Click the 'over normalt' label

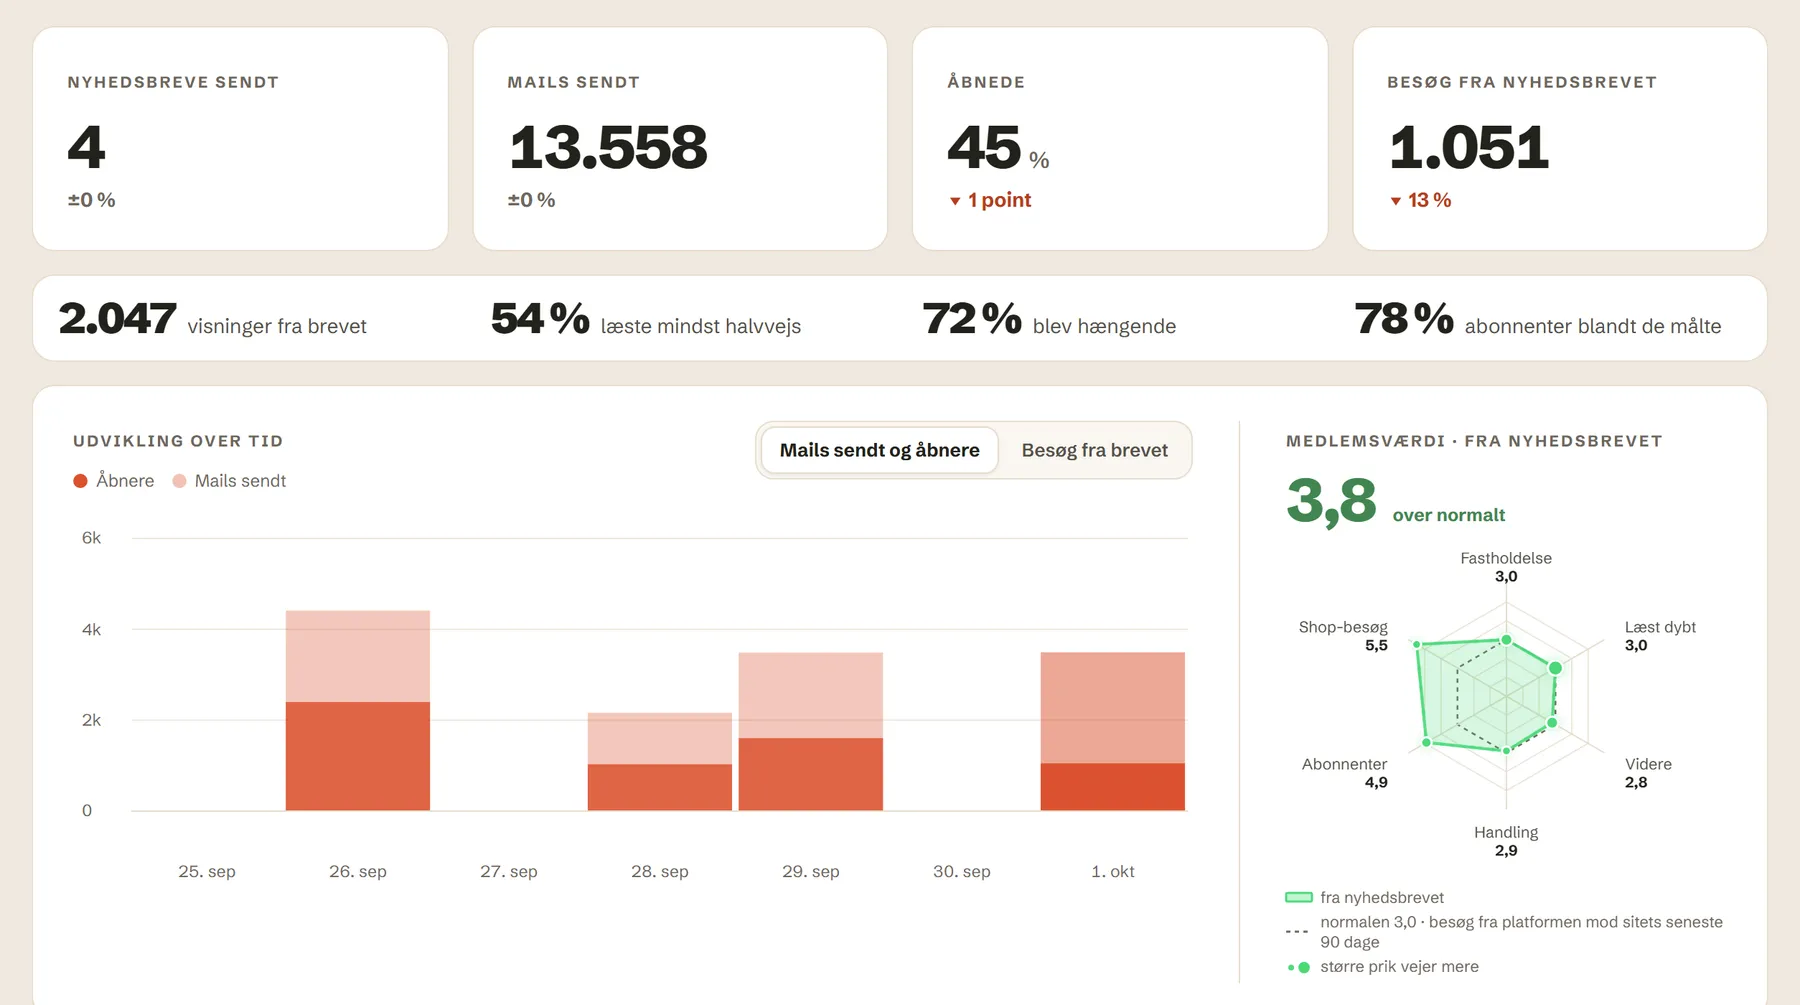1448,515
